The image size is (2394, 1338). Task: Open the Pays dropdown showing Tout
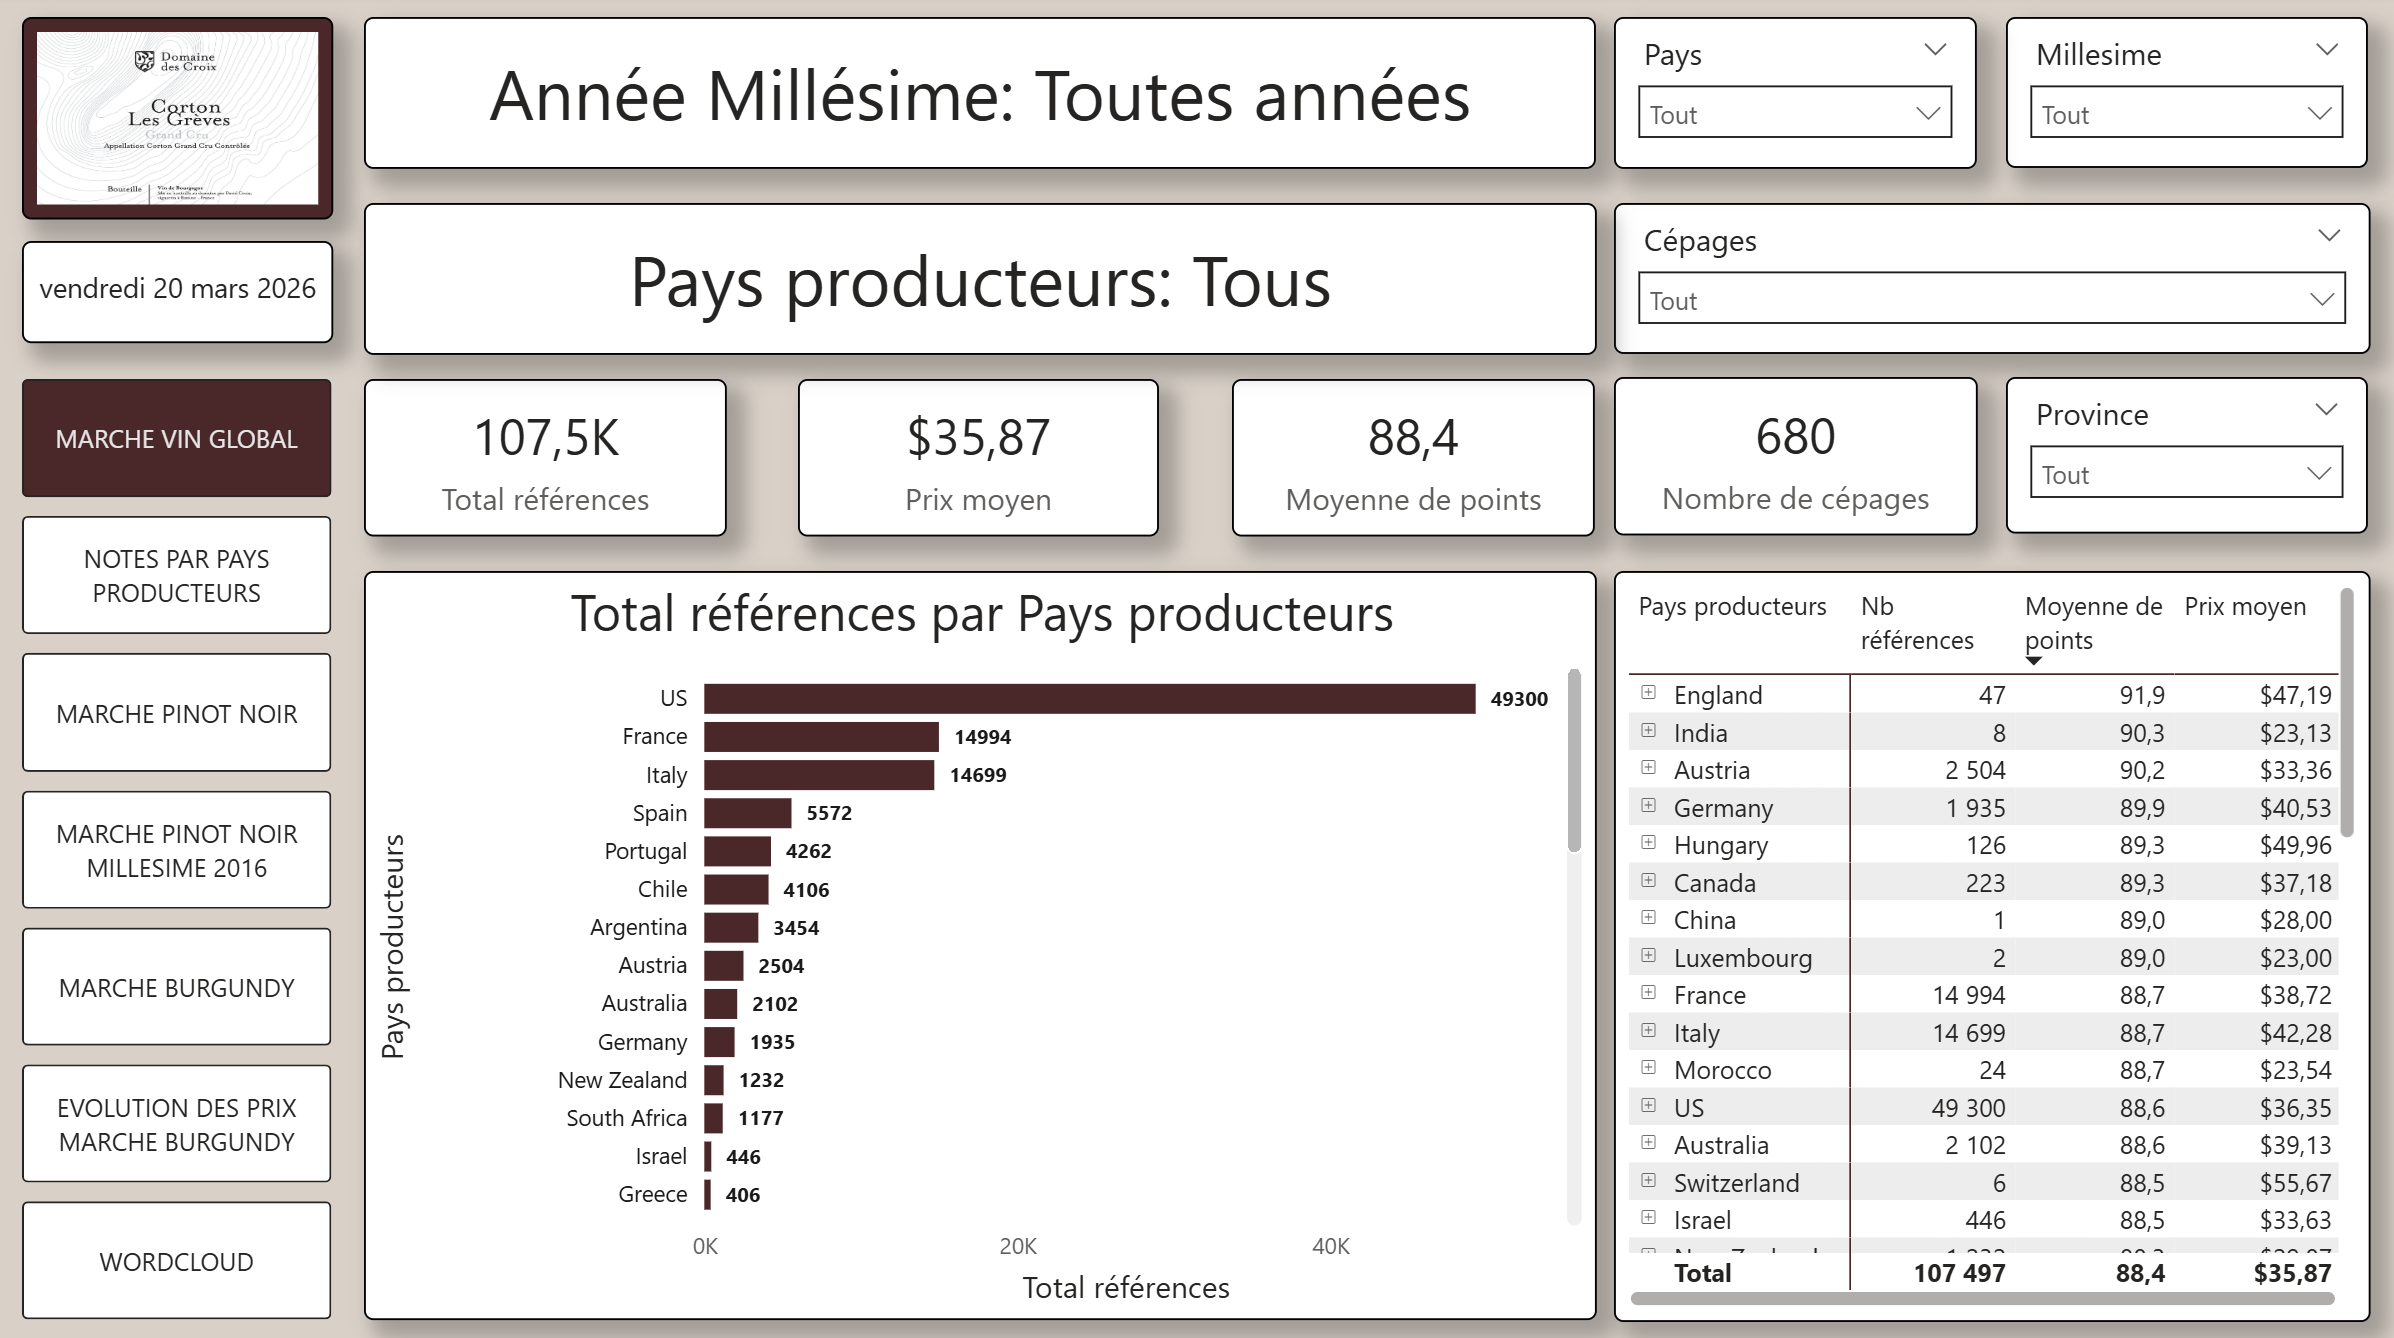pyautogui.click(x=1794, y=113)
